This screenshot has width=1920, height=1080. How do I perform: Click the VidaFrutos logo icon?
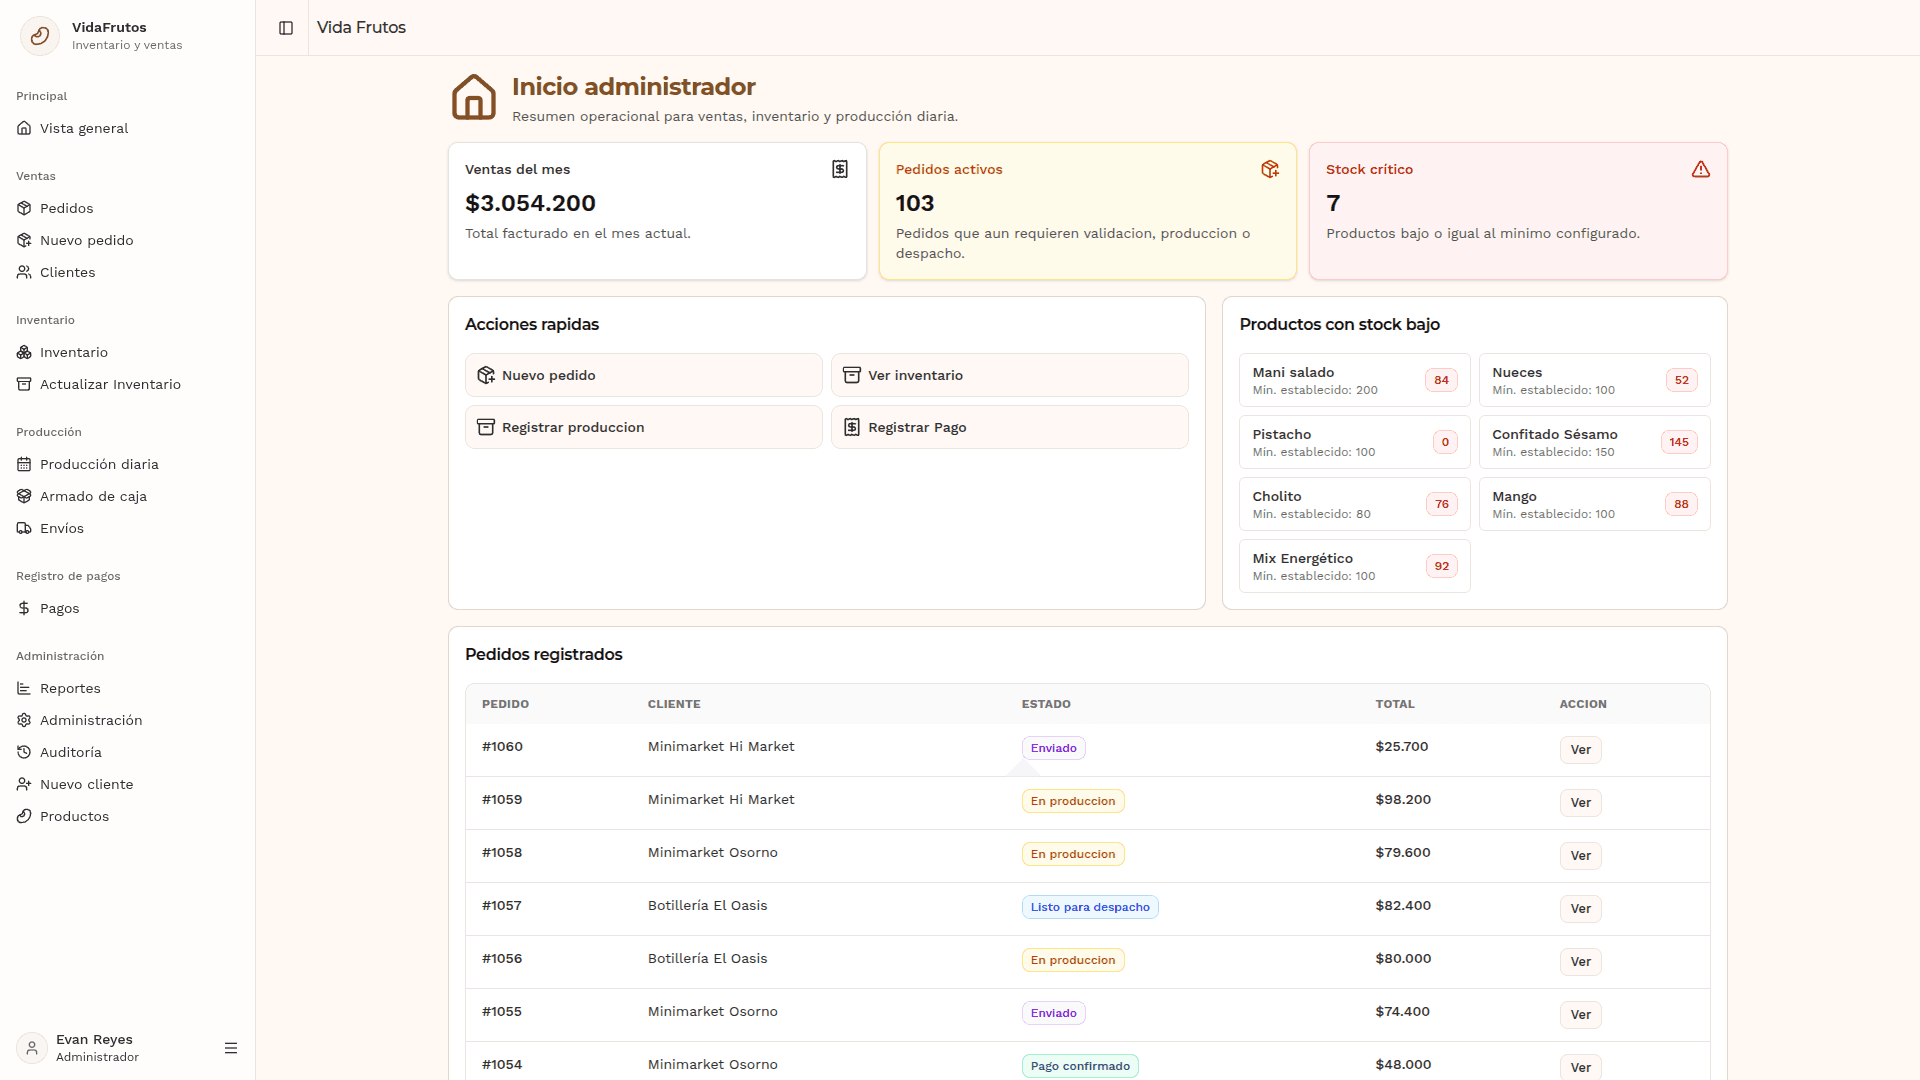40,36
